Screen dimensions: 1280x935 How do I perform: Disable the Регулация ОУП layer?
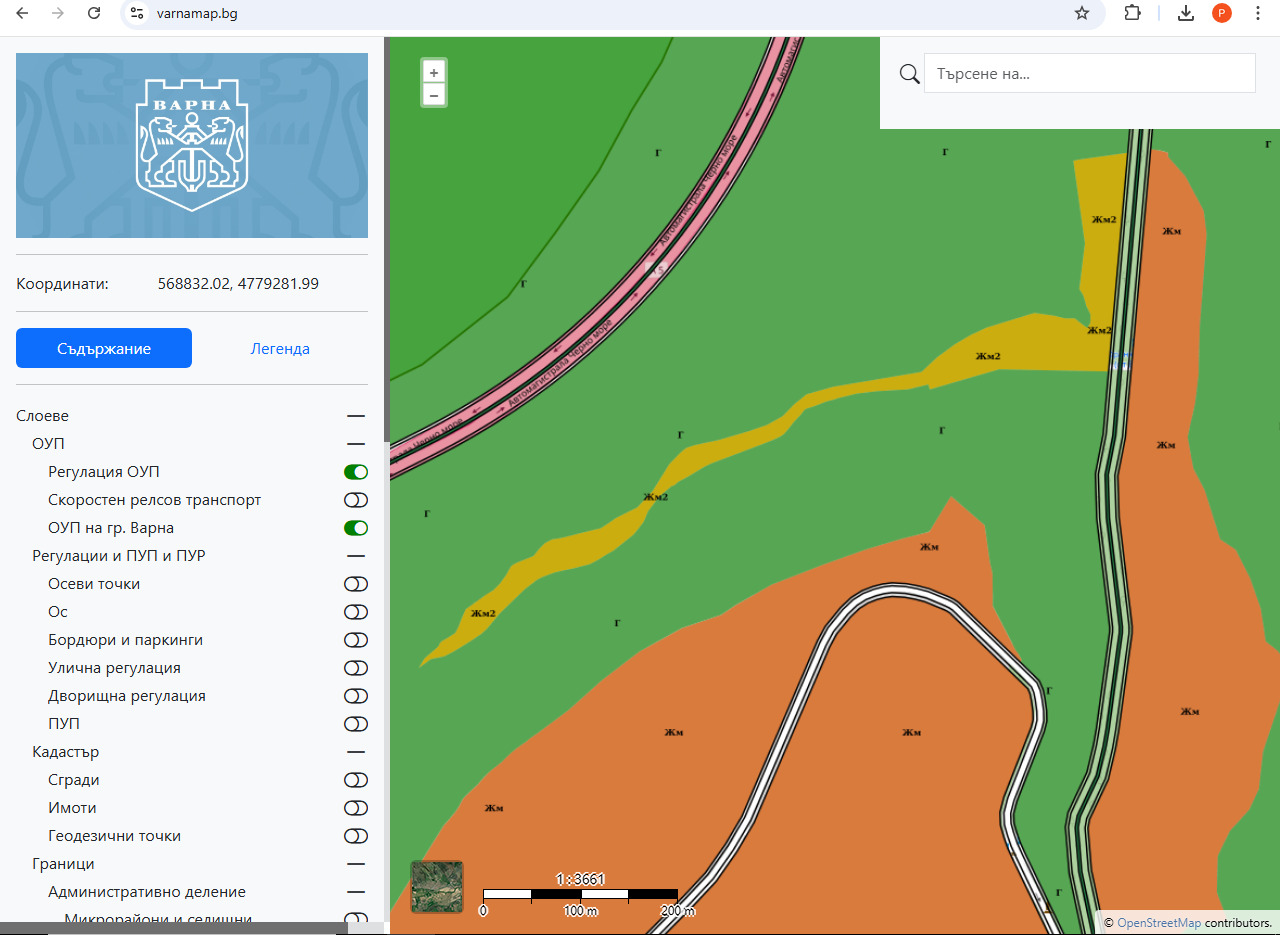(x=355, y=472)
